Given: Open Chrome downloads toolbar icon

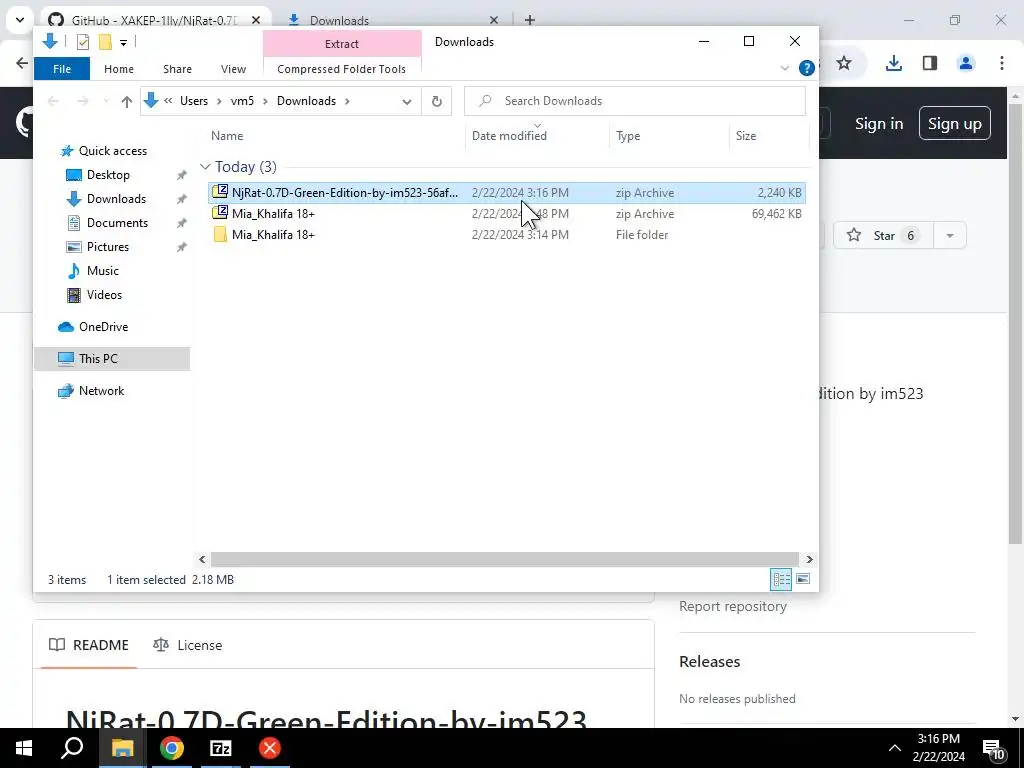Looking at the screenshot, I should click(893, 63).
